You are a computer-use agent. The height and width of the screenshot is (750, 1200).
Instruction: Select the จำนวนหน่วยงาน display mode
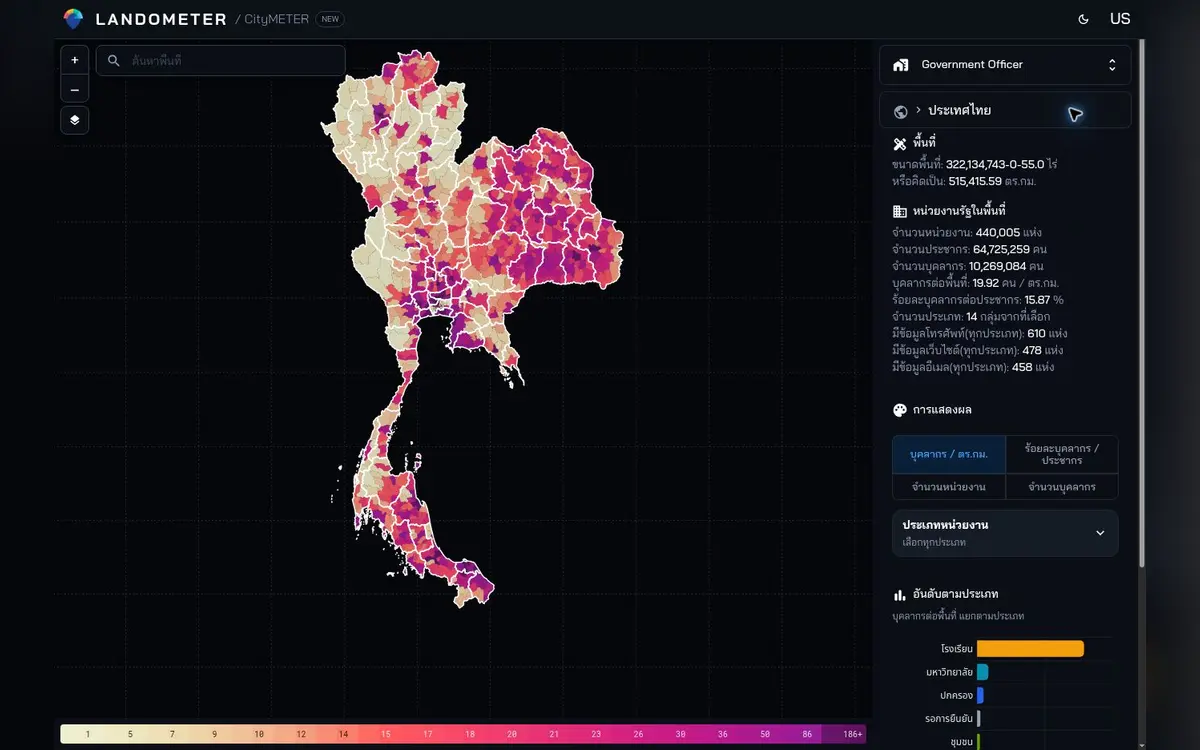[949, 487]
